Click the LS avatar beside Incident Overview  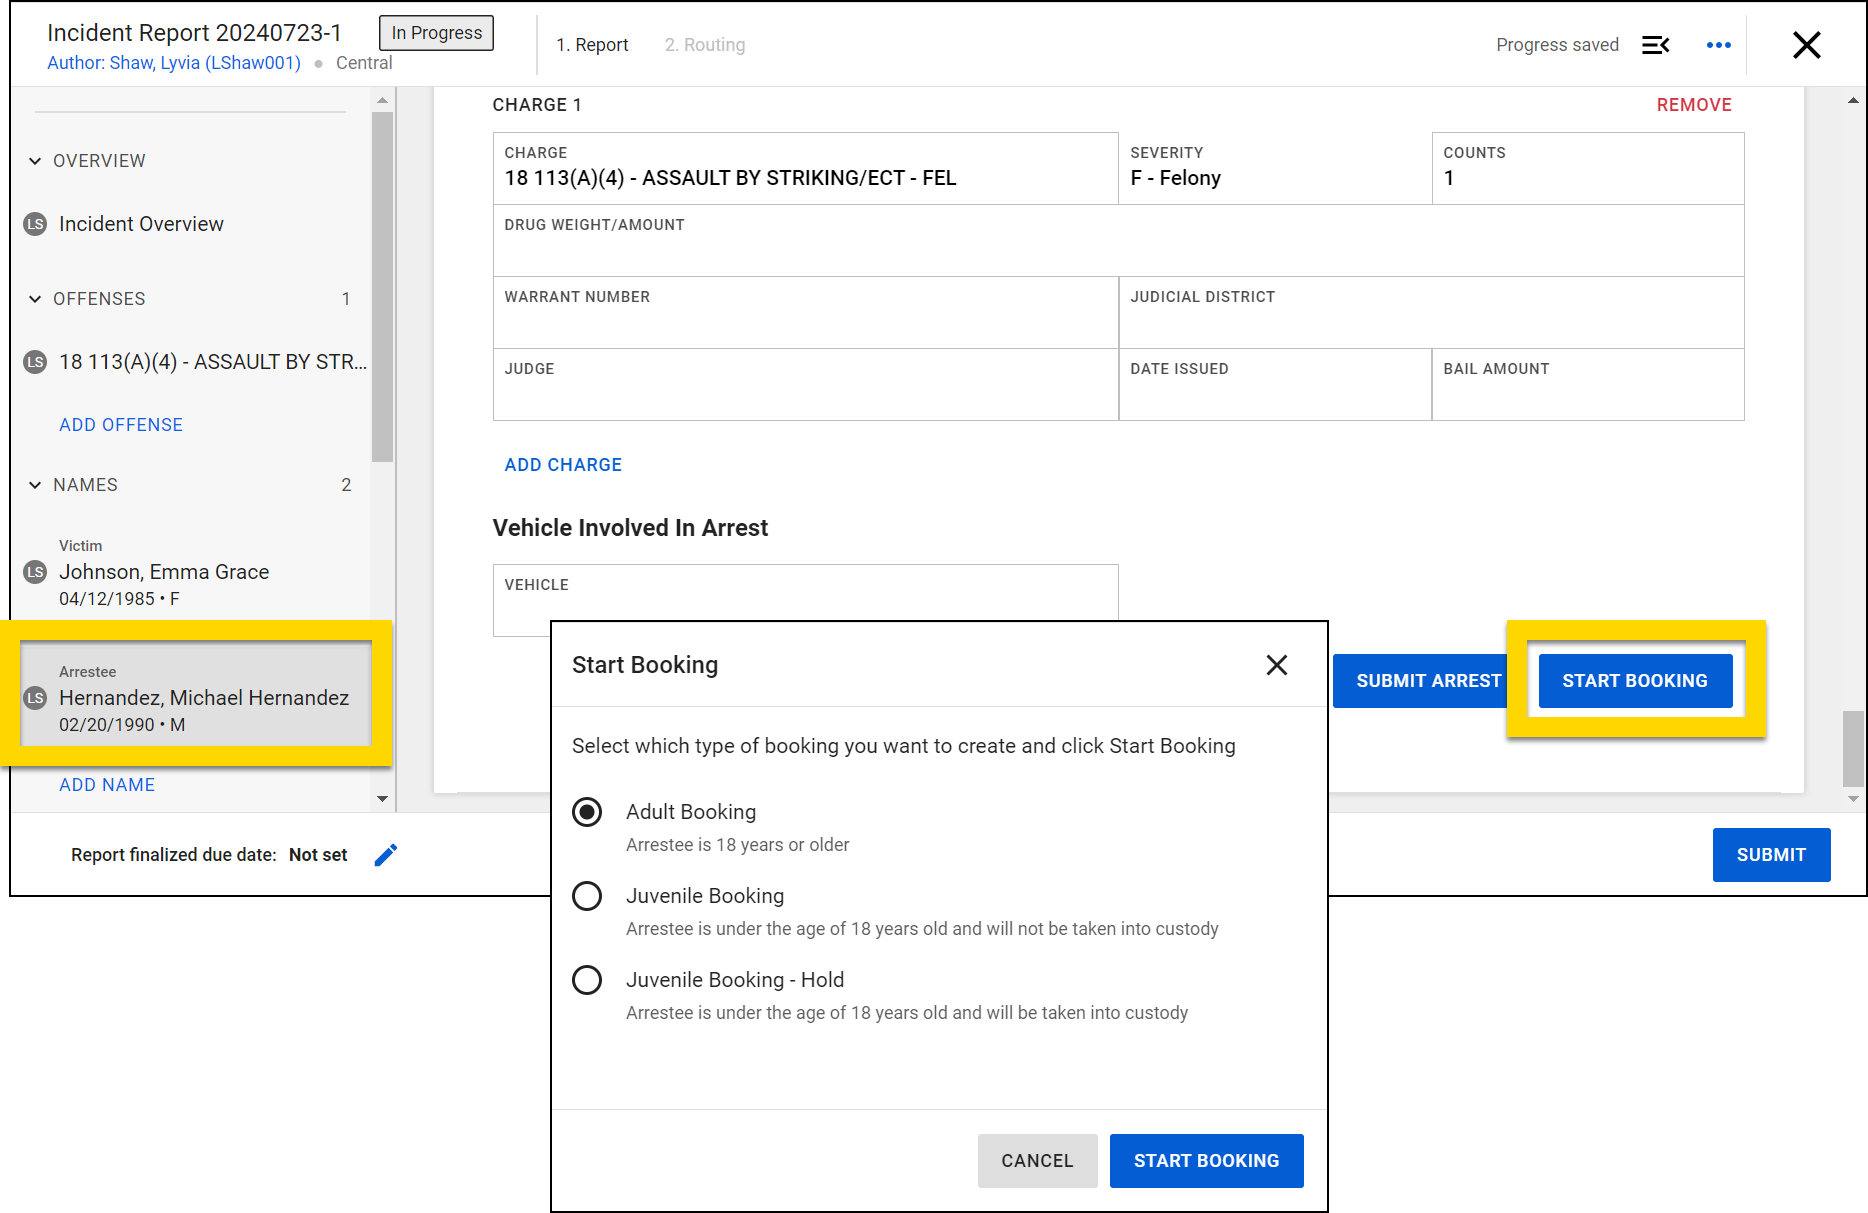coord(35,224)
